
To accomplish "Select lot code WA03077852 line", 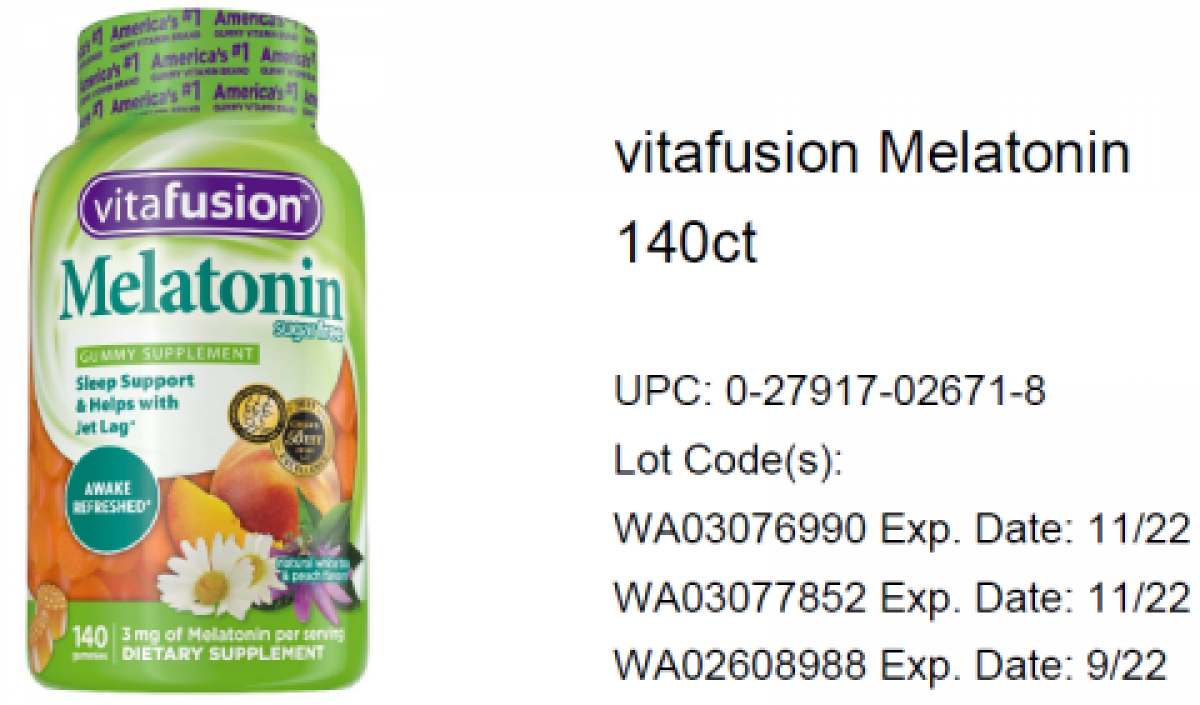I will click(902, 598).
